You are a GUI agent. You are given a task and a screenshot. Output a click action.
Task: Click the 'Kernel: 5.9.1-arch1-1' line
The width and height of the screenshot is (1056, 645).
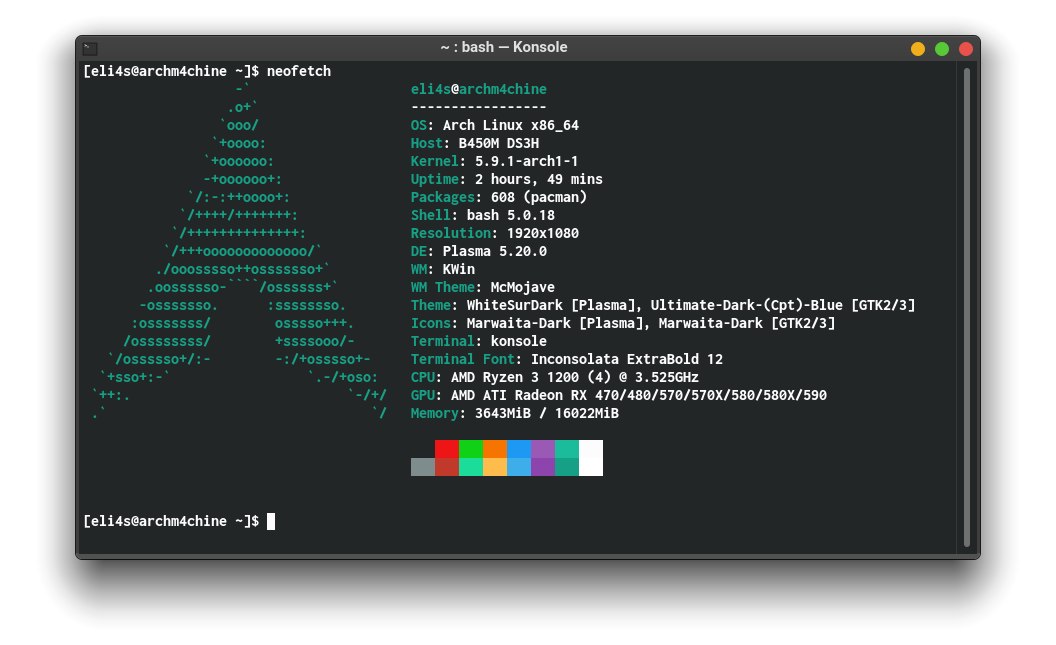494,161
